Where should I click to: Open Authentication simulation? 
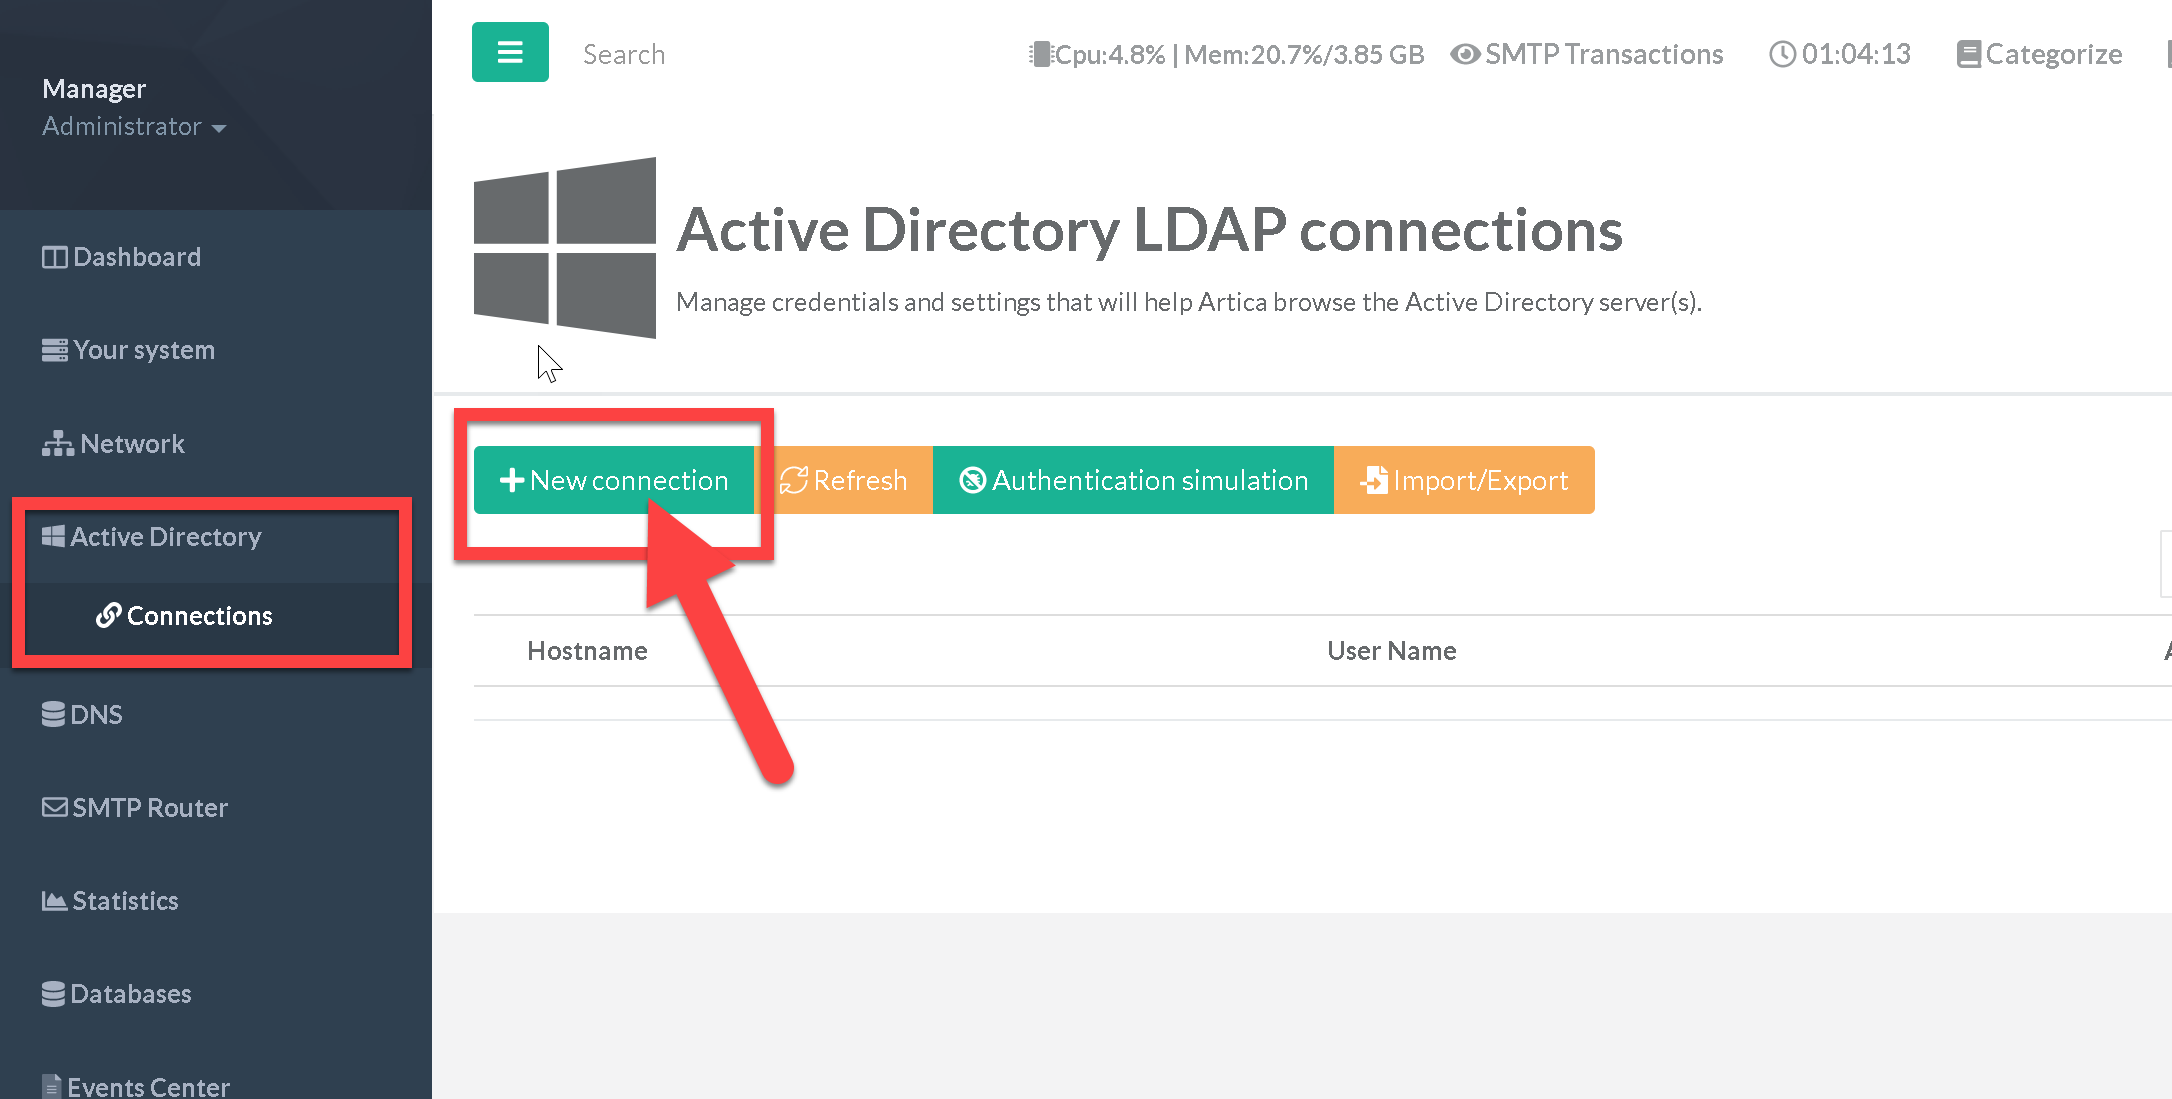[x=1133, y=481]
